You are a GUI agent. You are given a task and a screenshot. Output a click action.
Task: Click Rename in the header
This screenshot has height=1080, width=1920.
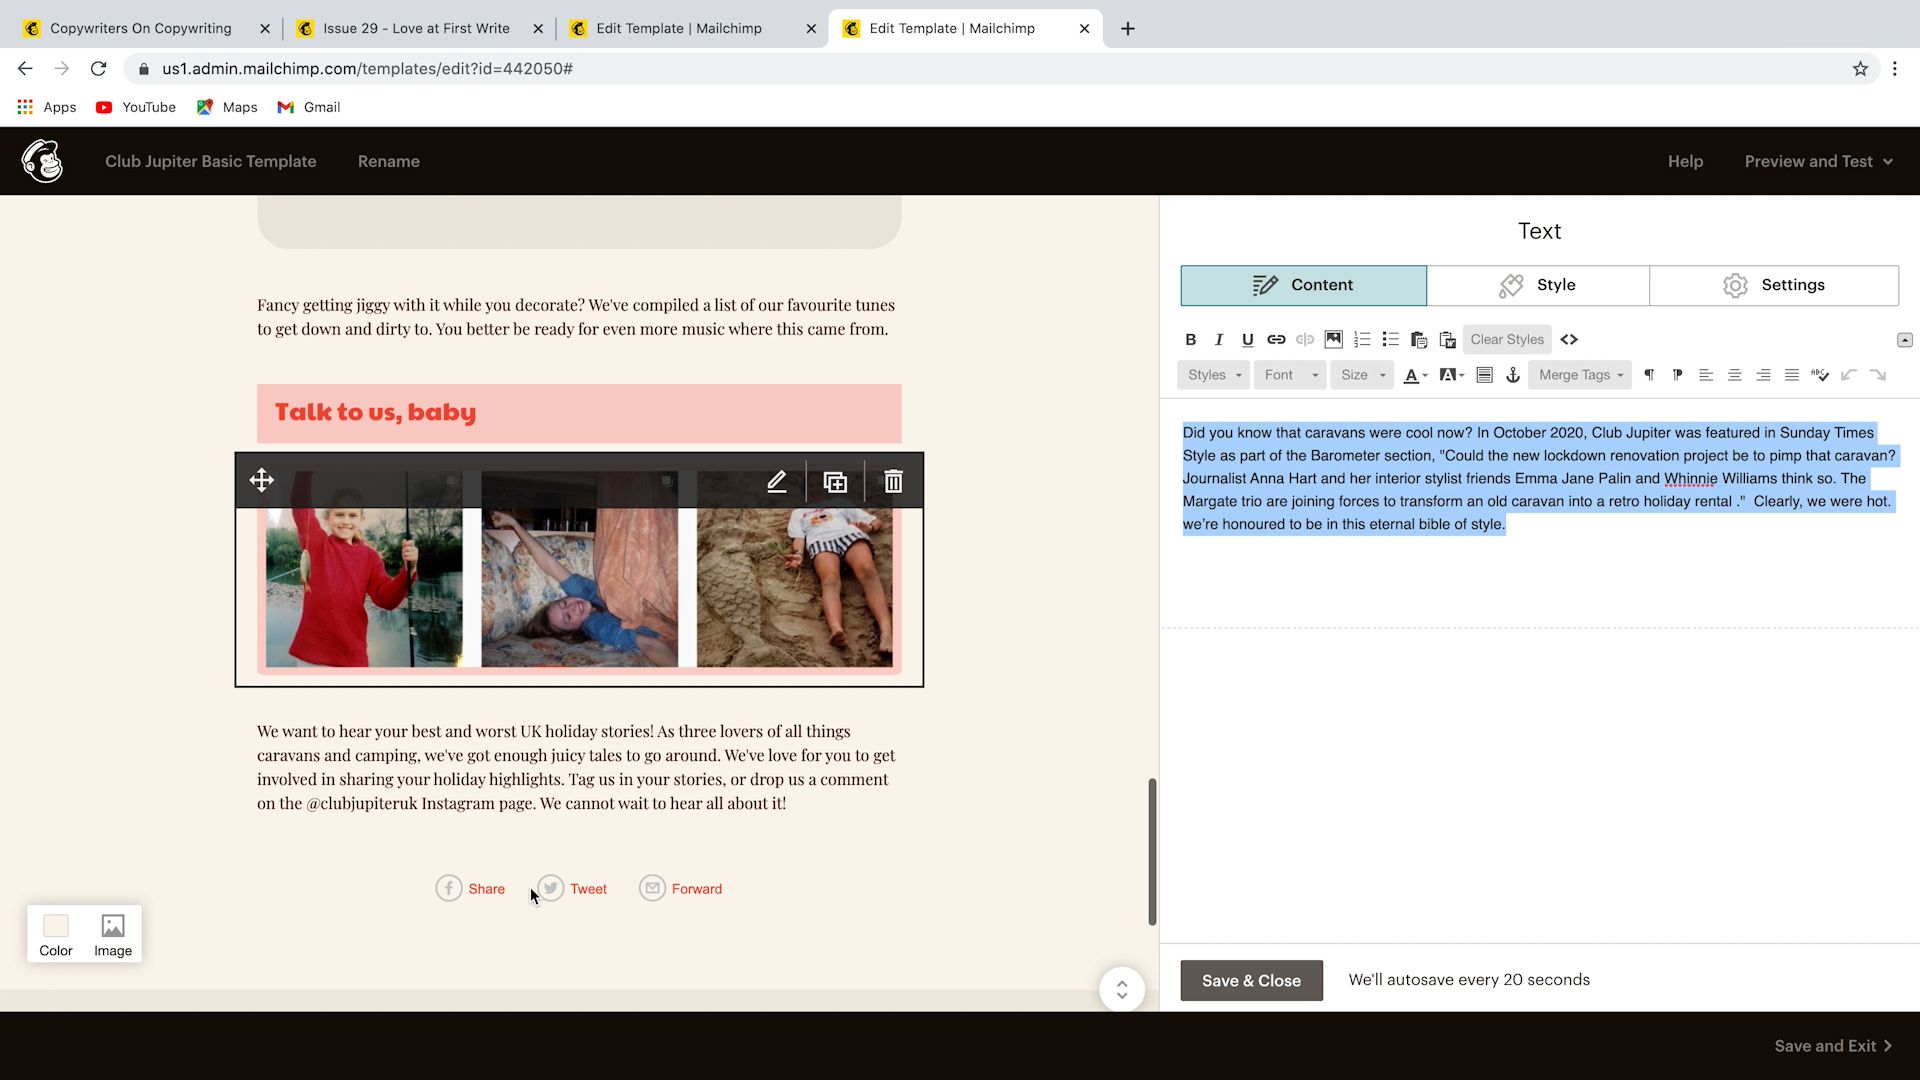tap(389, 161)
